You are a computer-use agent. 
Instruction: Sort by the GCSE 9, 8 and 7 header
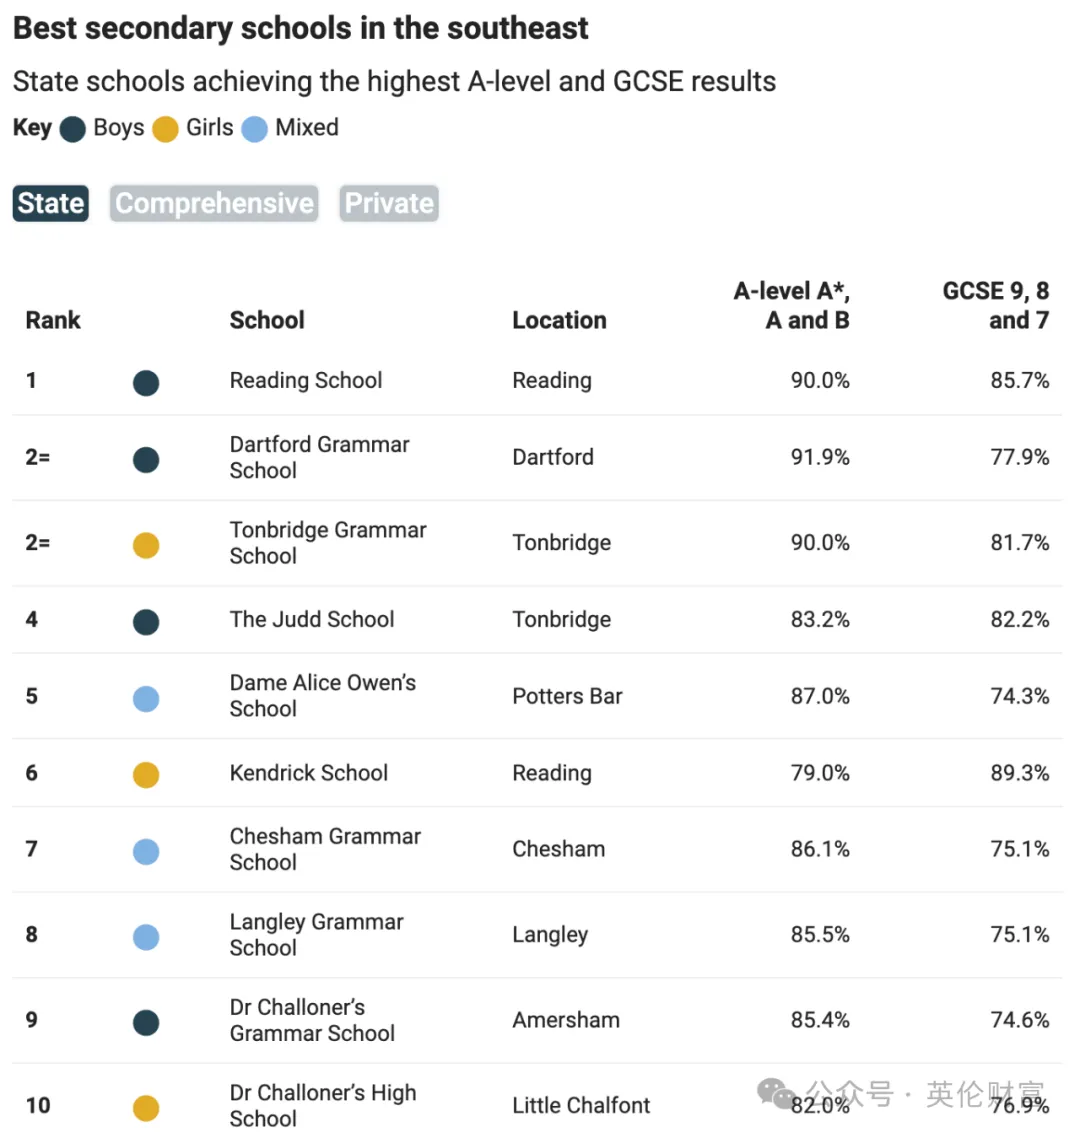pos(996,306)
